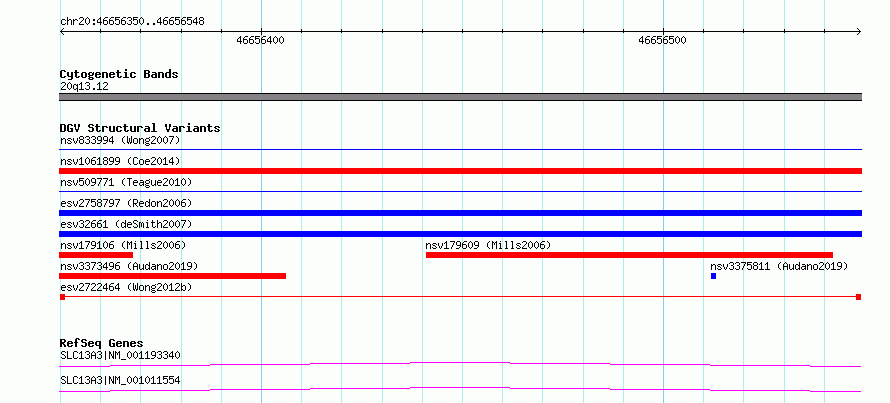Select the blue esv2758797 variant bar

coord(460,213)
